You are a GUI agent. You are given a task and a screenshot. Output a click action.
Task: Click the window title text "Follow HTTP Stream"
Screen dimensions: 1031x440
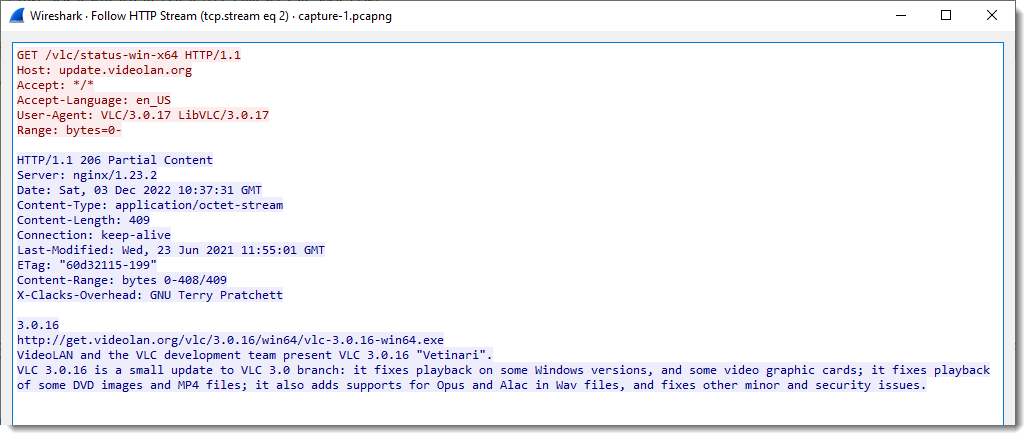click(x=142, y=16)
